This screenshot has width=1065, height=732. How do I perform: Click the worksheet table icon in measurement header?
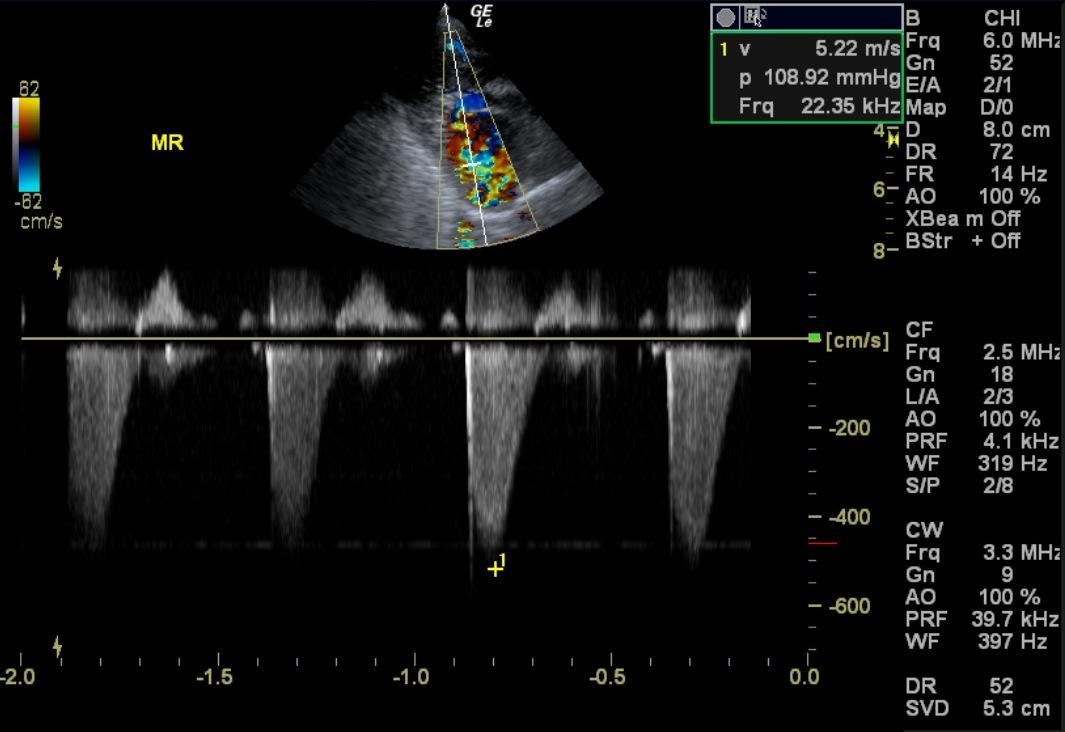tap(754, 17)
